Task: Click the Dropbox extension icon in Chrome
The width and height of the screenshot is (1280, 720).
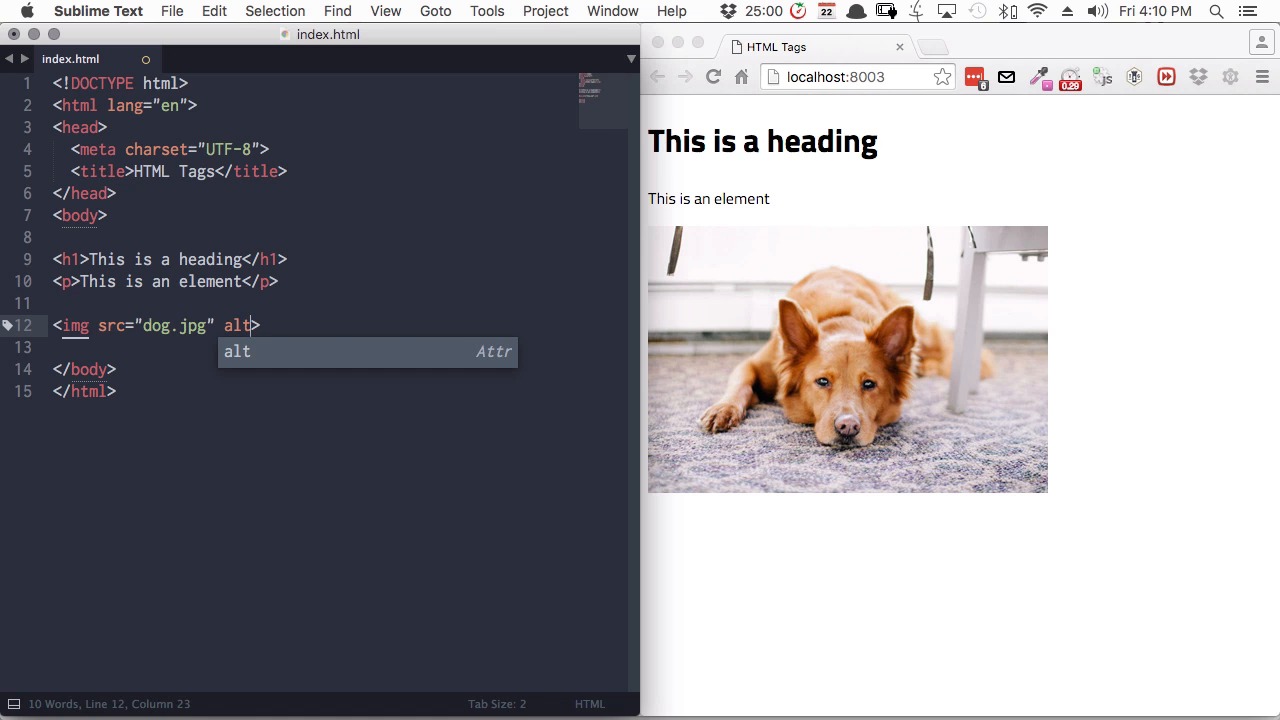Action: click(x=1198, y=77)
